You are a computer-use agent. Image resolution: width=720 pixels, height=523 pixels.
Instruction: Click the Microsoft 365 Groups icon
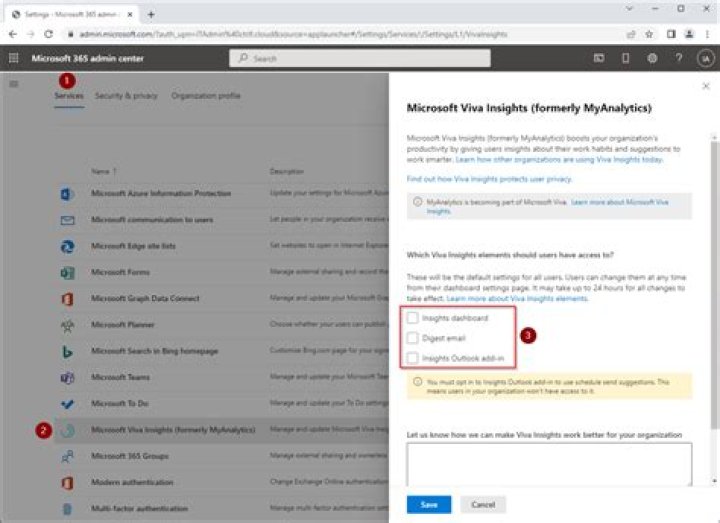click(68, 456)
